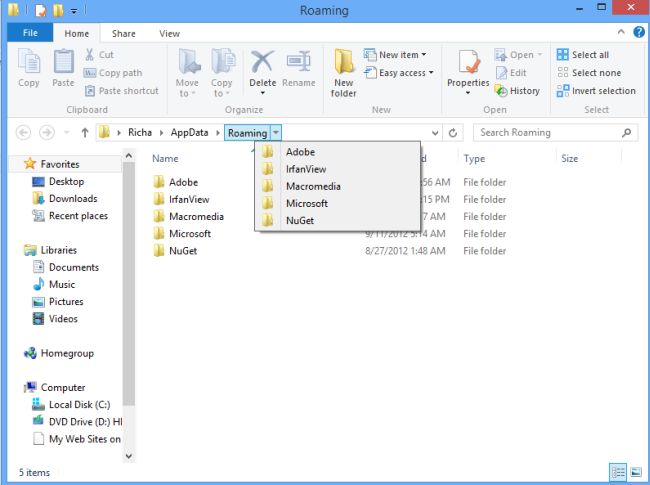Select the NuGet folder in file list

pos(175,251)
